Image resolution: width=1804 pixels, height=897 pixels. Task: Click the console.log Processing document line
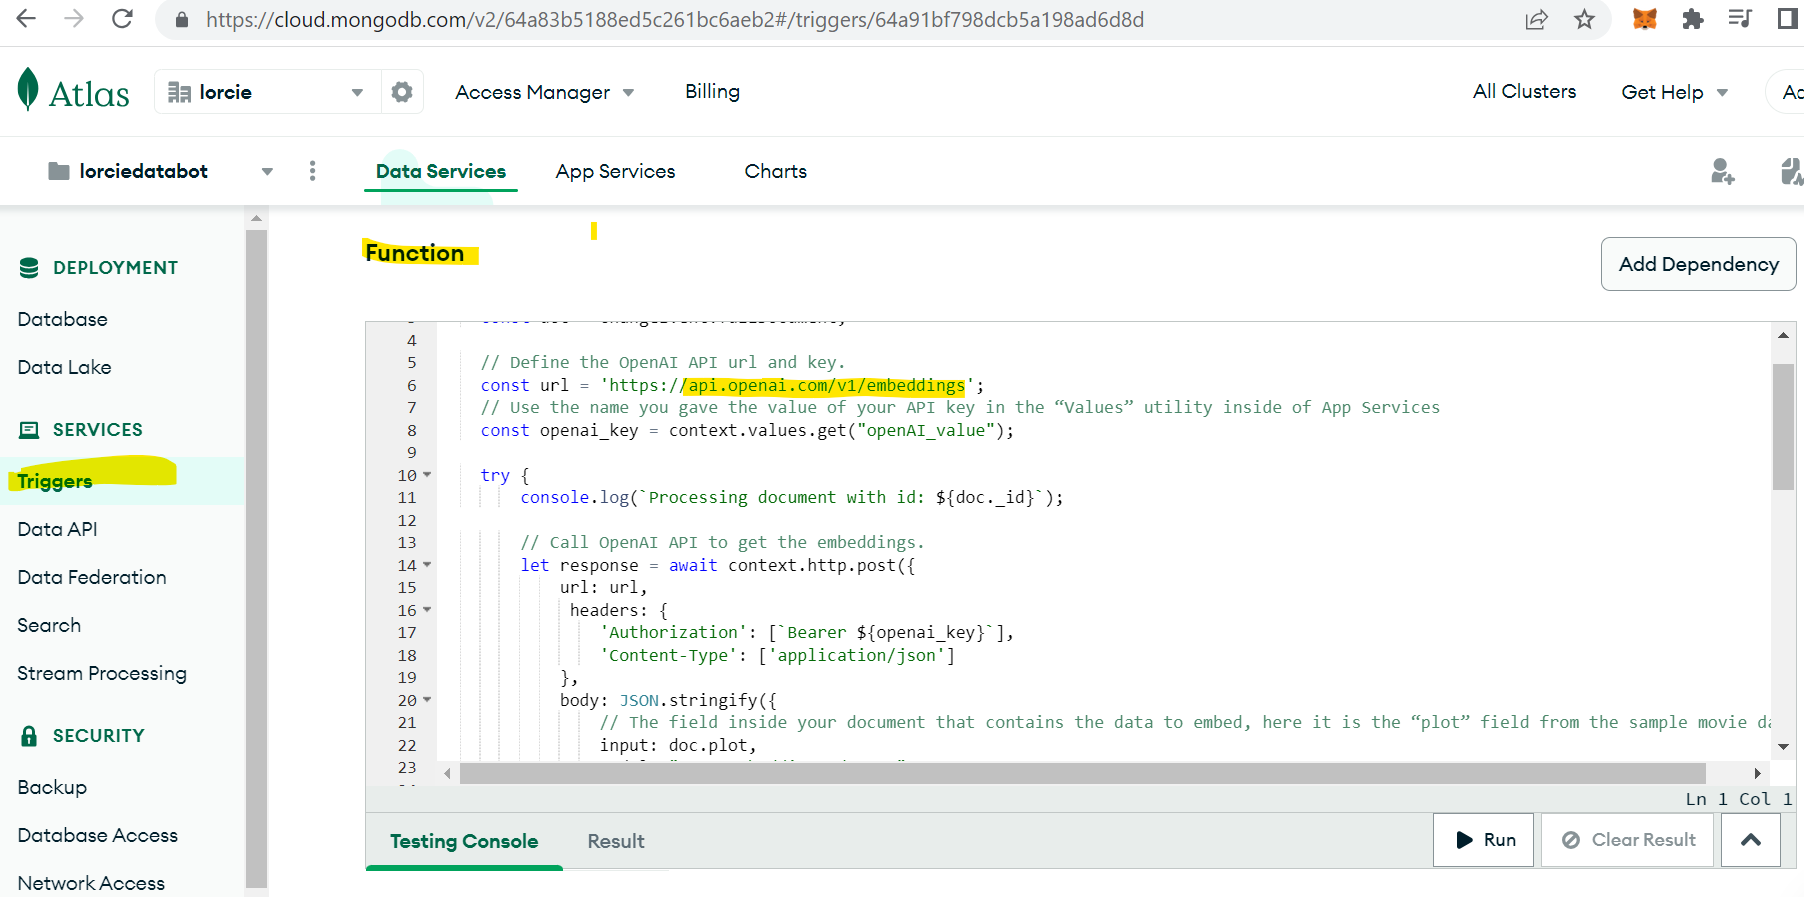792,497
